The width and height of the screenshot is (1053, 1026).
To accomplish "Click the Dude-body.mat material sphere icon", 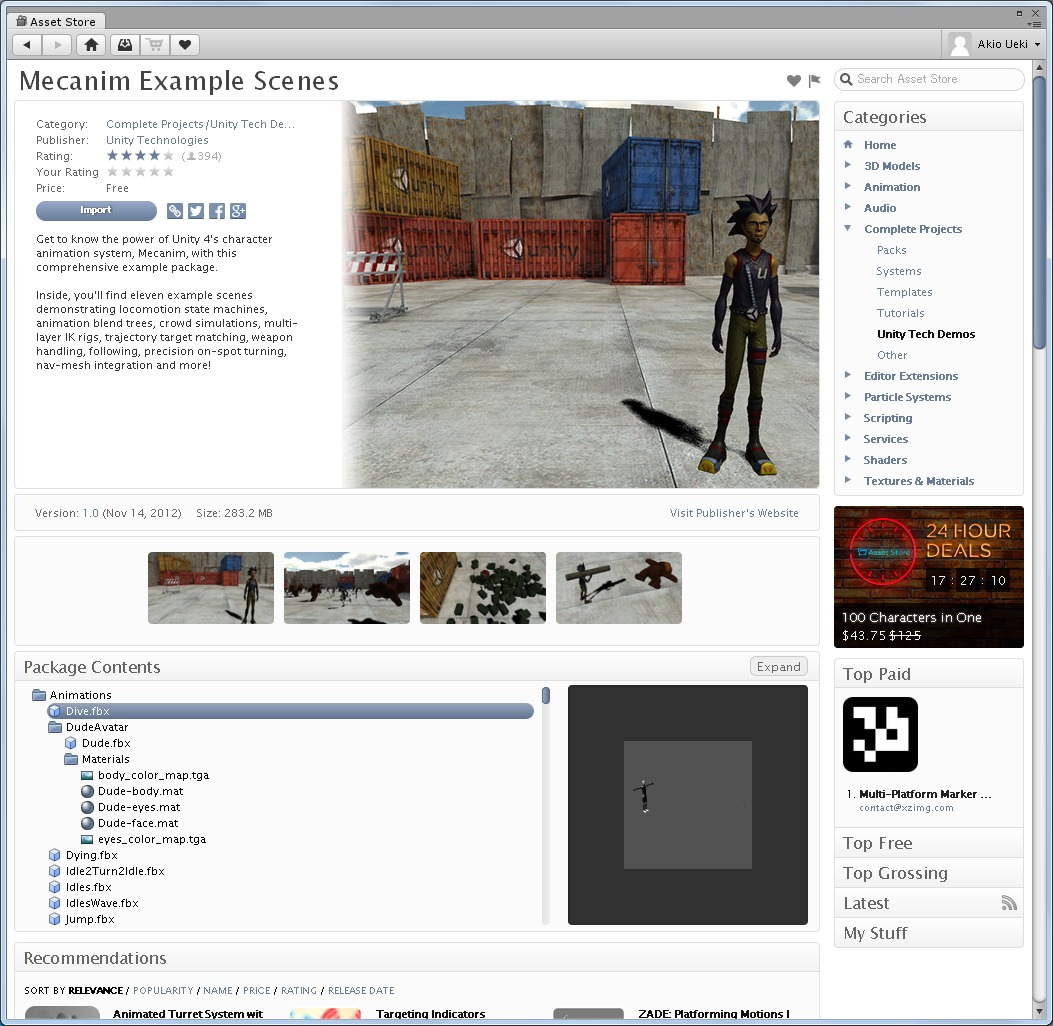I will coord(87,791).
